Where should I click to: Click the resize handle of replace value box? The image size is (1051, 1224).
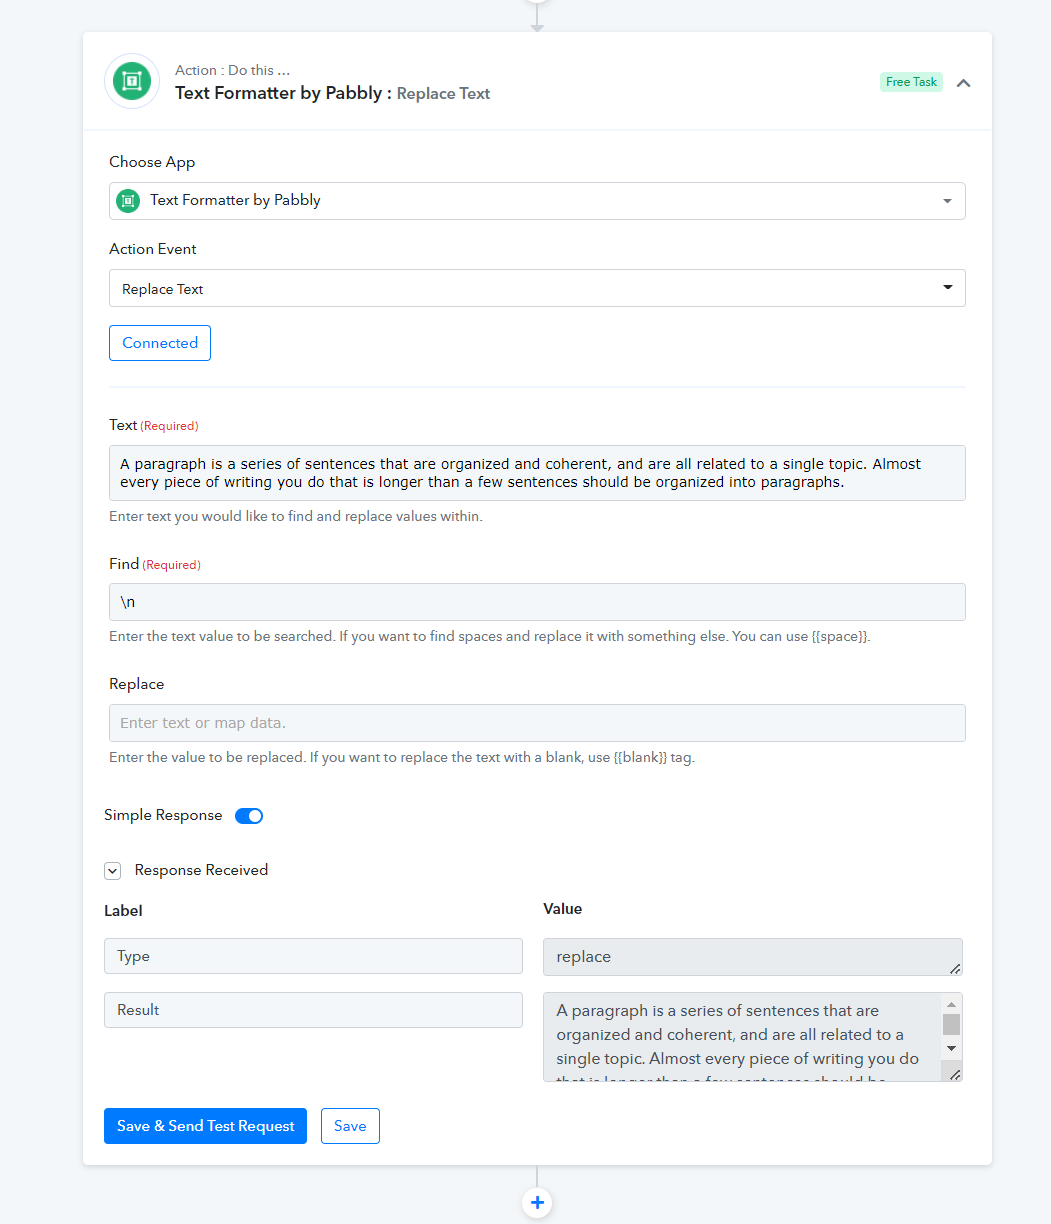955,968
